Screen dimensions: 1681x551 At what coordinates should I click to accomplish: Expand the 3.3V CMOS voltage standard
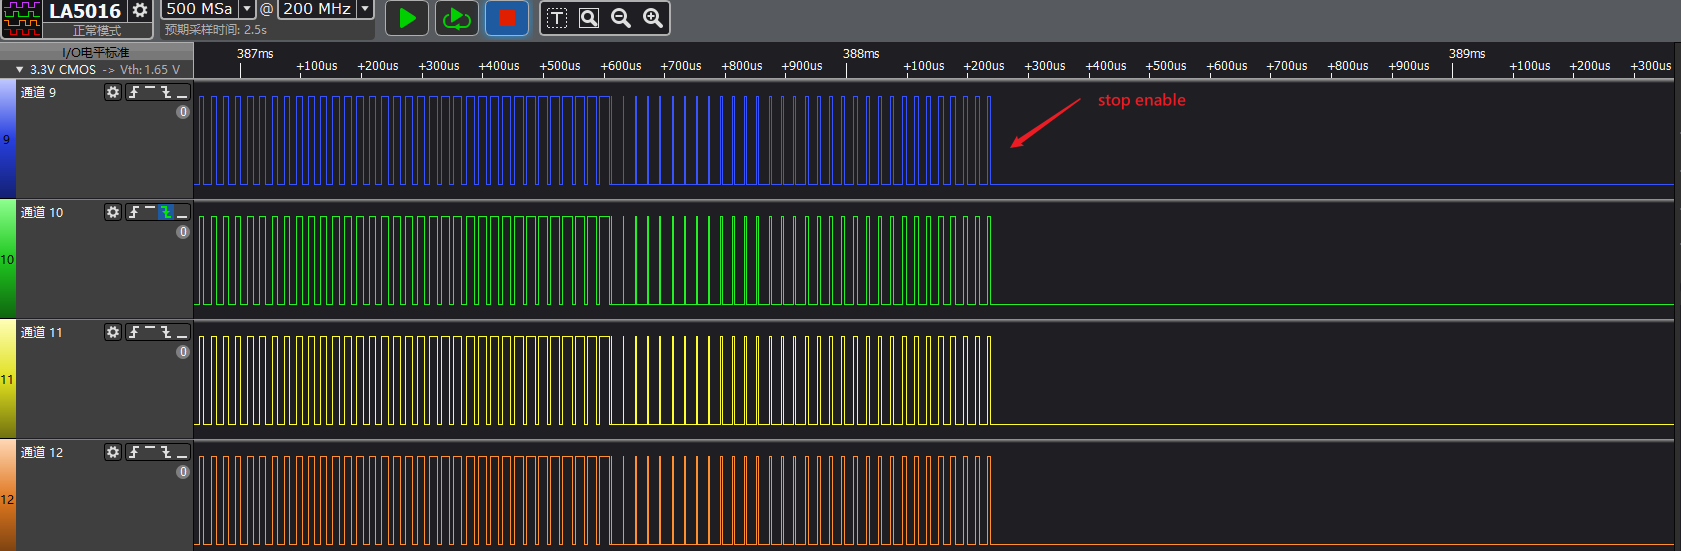click(x=19, y=70)
